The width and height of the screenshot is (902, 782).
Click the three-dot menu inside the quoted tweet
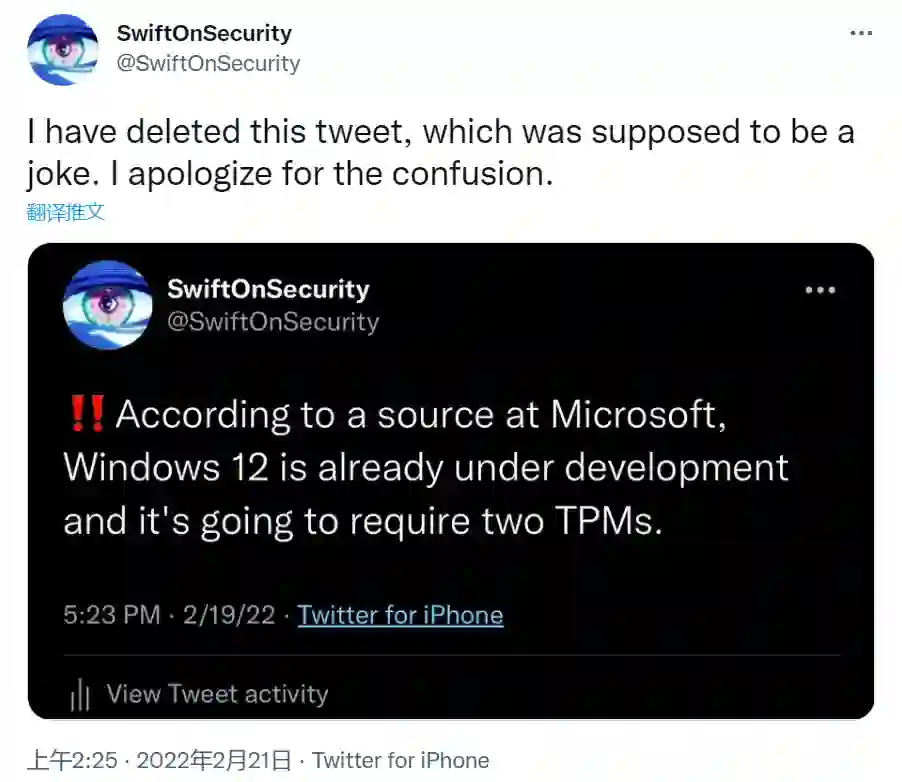tap(820, 290)
